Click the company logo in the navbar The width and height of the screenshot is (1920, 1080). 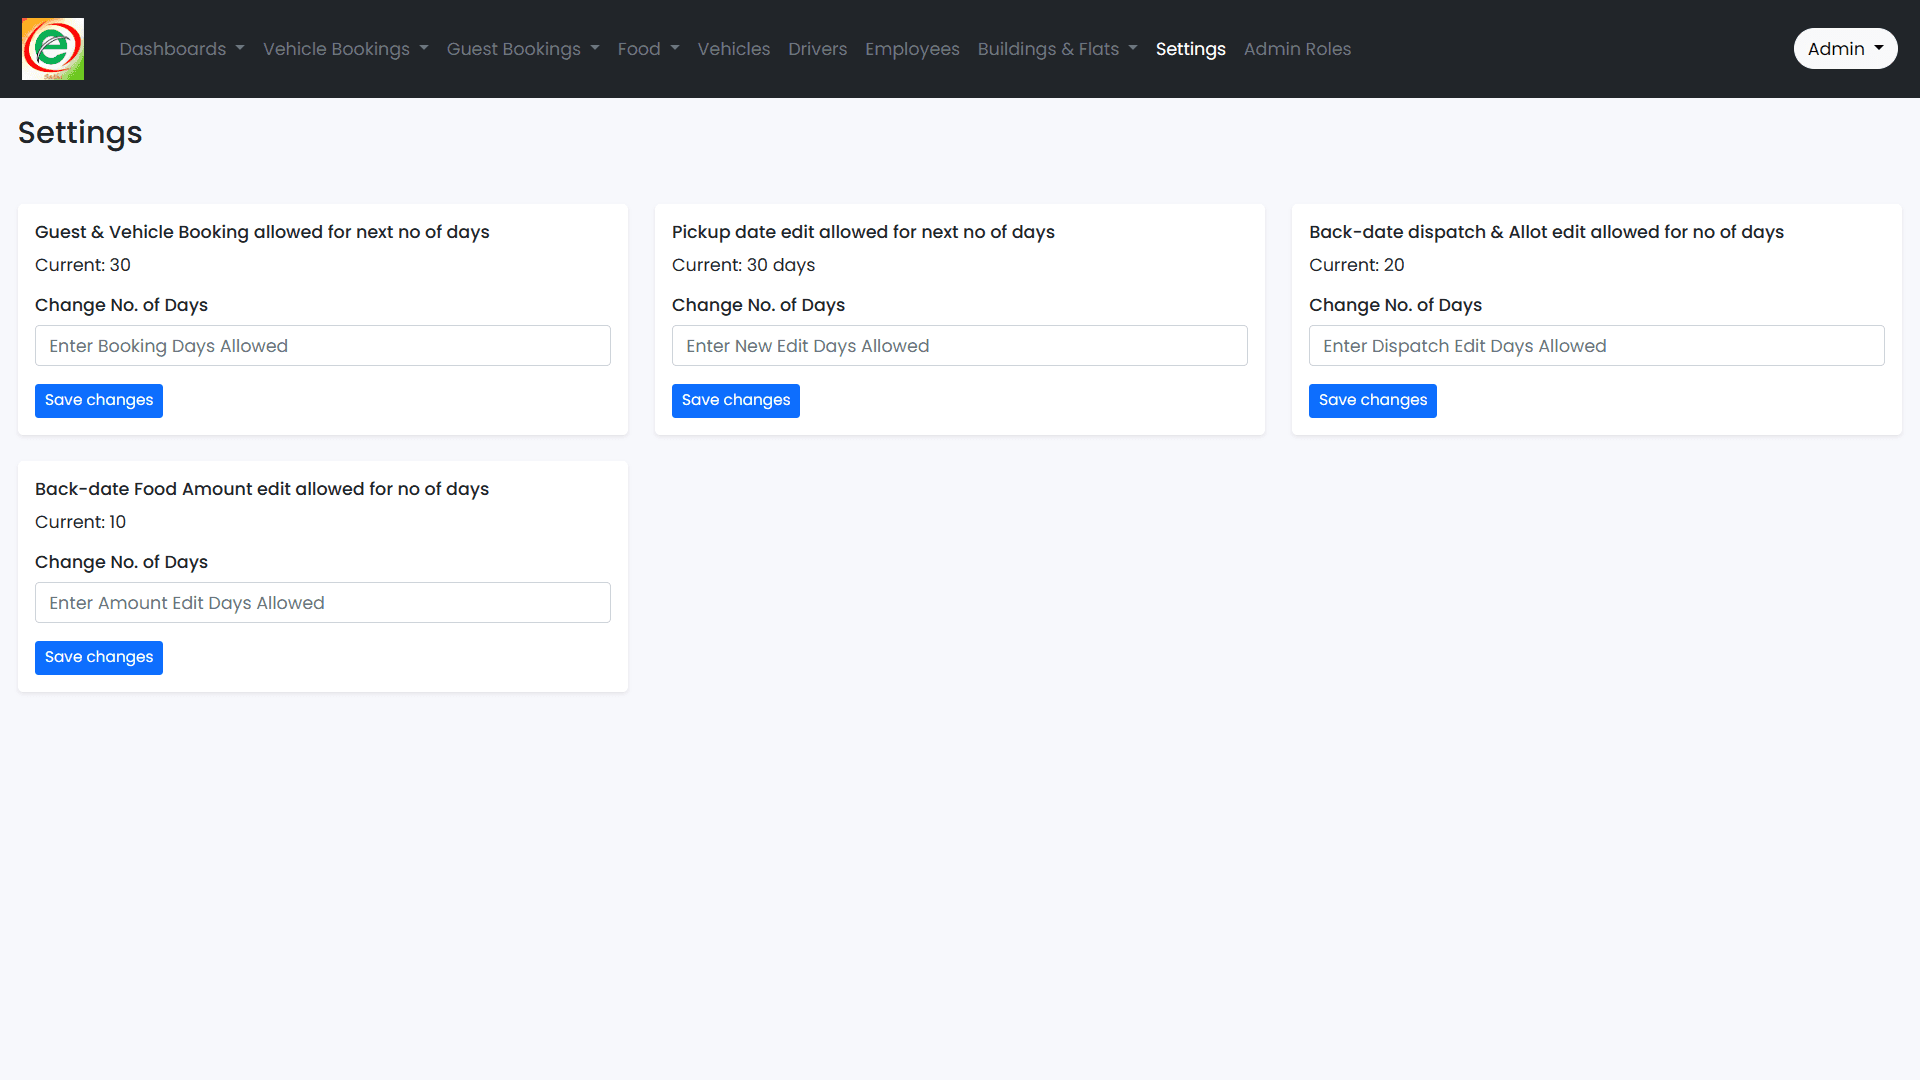[x=52, y=48]
